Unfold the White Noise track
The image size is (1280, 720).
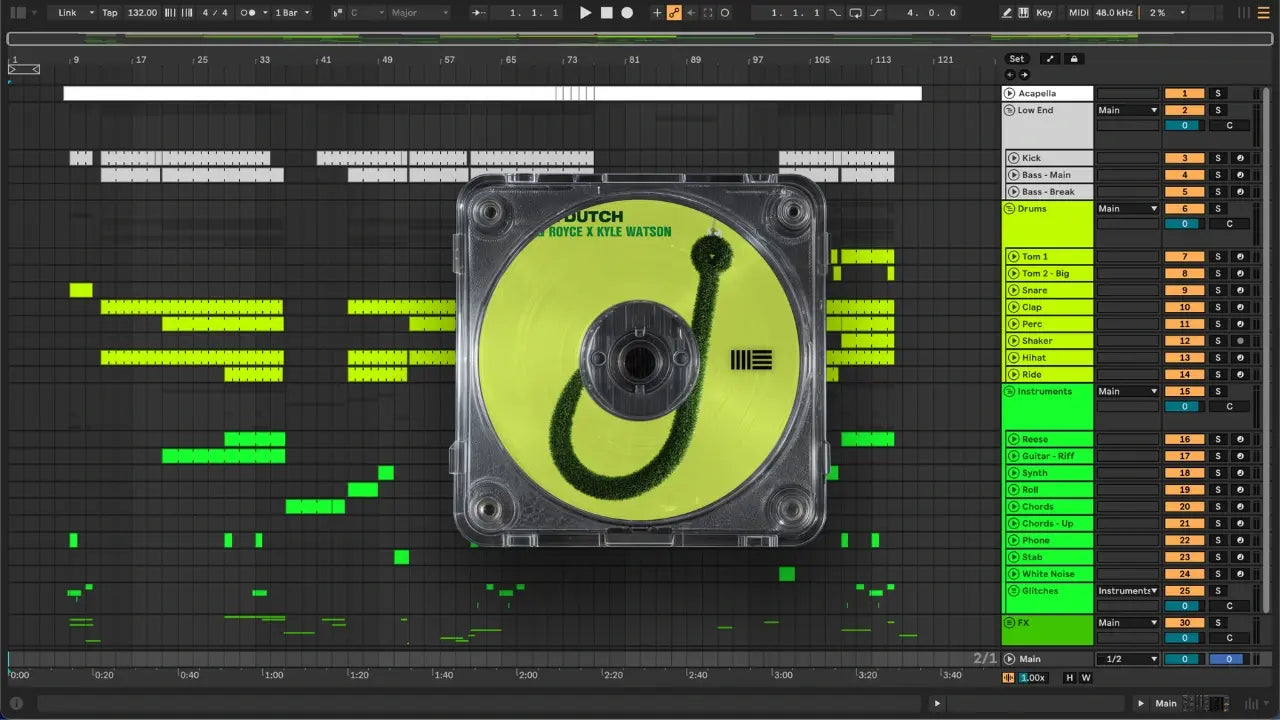click(1013, 574)
